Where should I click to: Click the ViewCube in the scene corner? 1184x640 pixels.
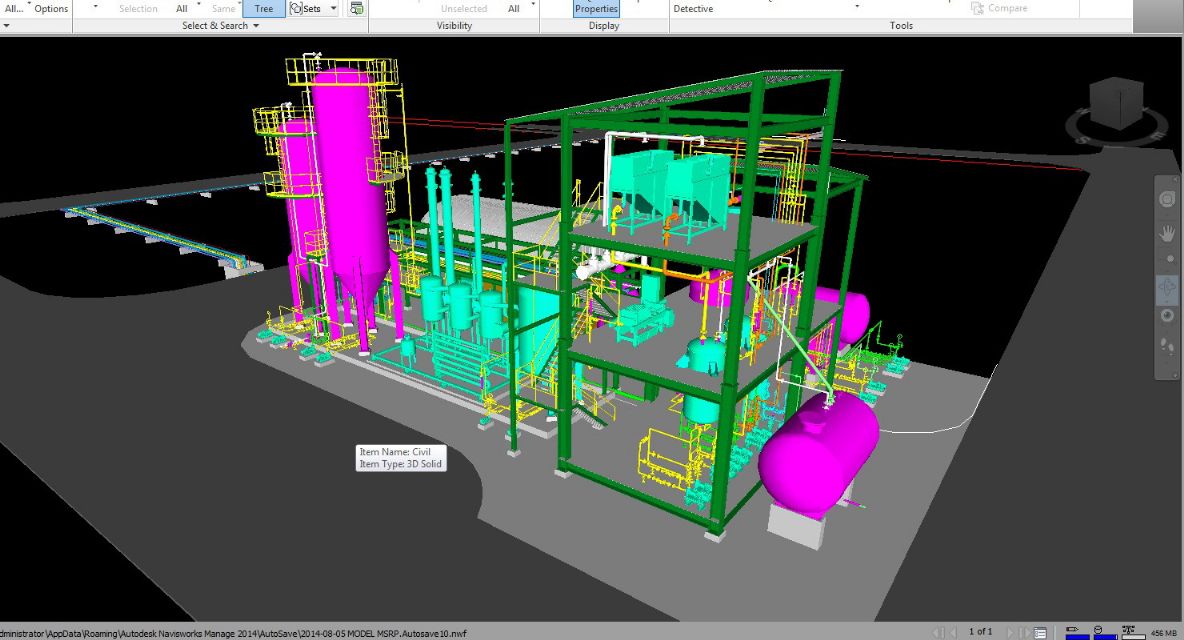(1117, 103)
